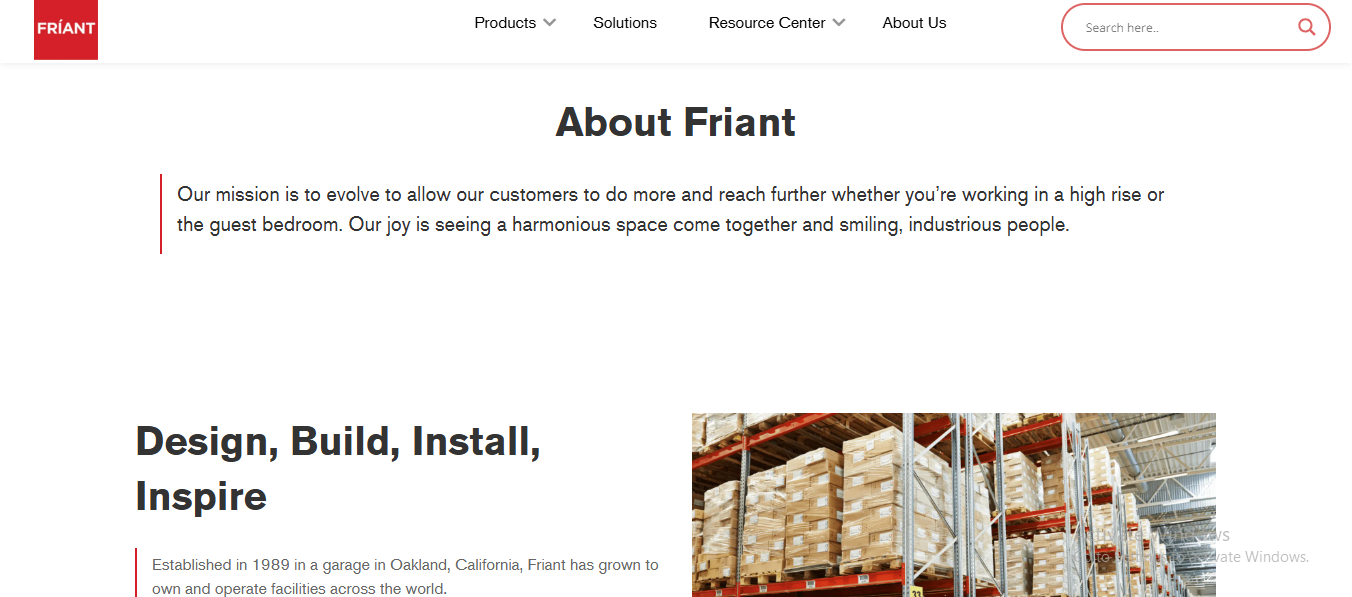
Task: Click the red bar beside "Established in 1989"
Action: pyautogui.click(x=136, y=573)
